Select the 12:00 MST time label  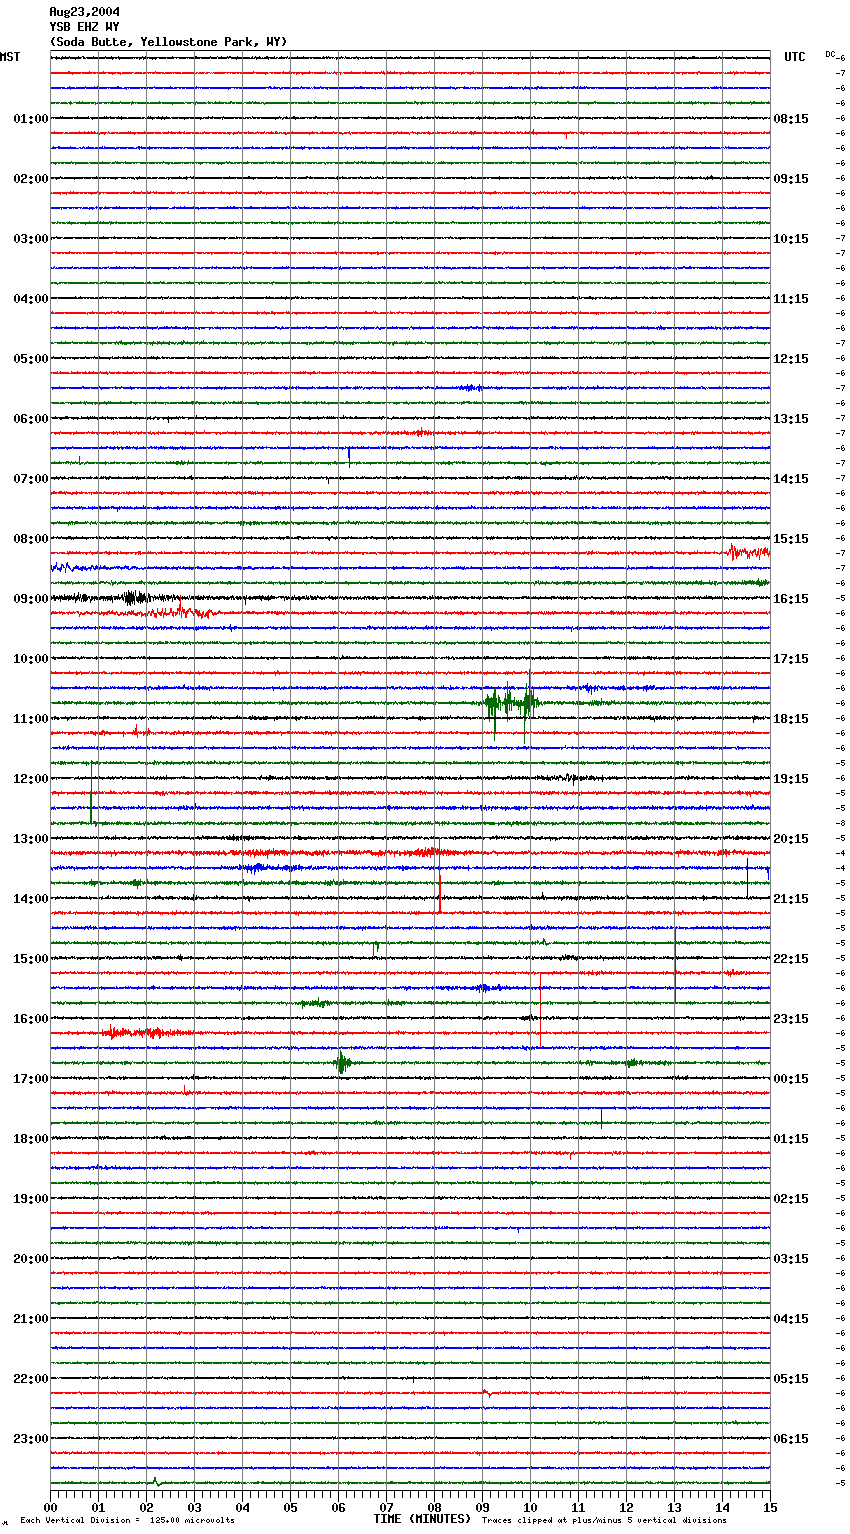pos(31,779)
